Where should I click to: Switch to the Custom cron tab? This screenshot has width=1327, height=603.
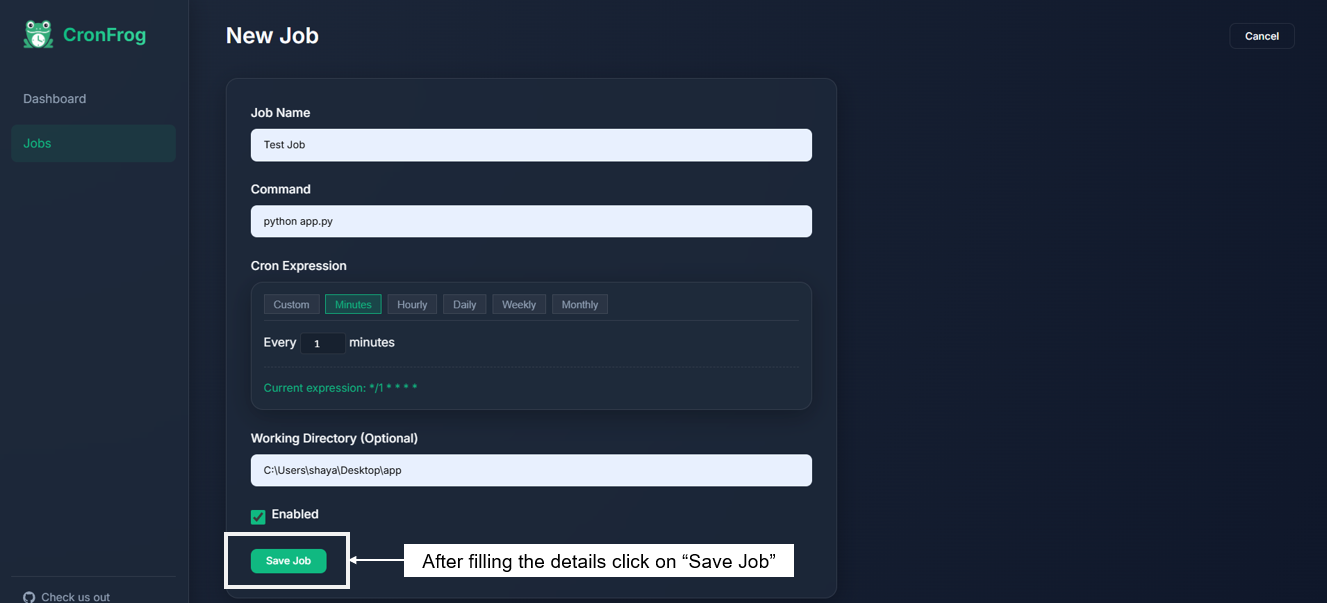[x=292, y=304]
